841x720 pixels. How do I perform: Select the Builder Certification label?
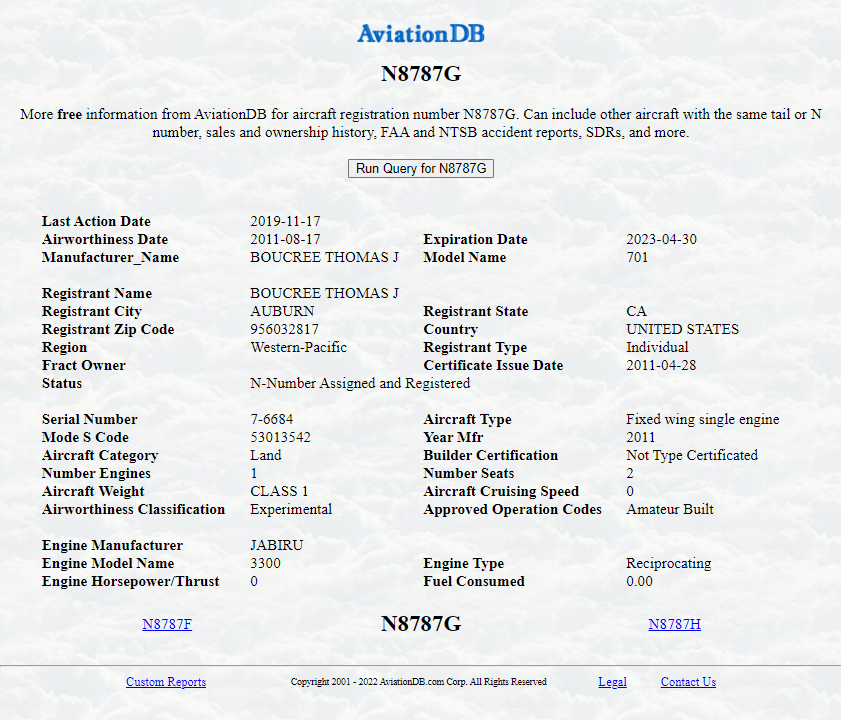tap(491, 455)
